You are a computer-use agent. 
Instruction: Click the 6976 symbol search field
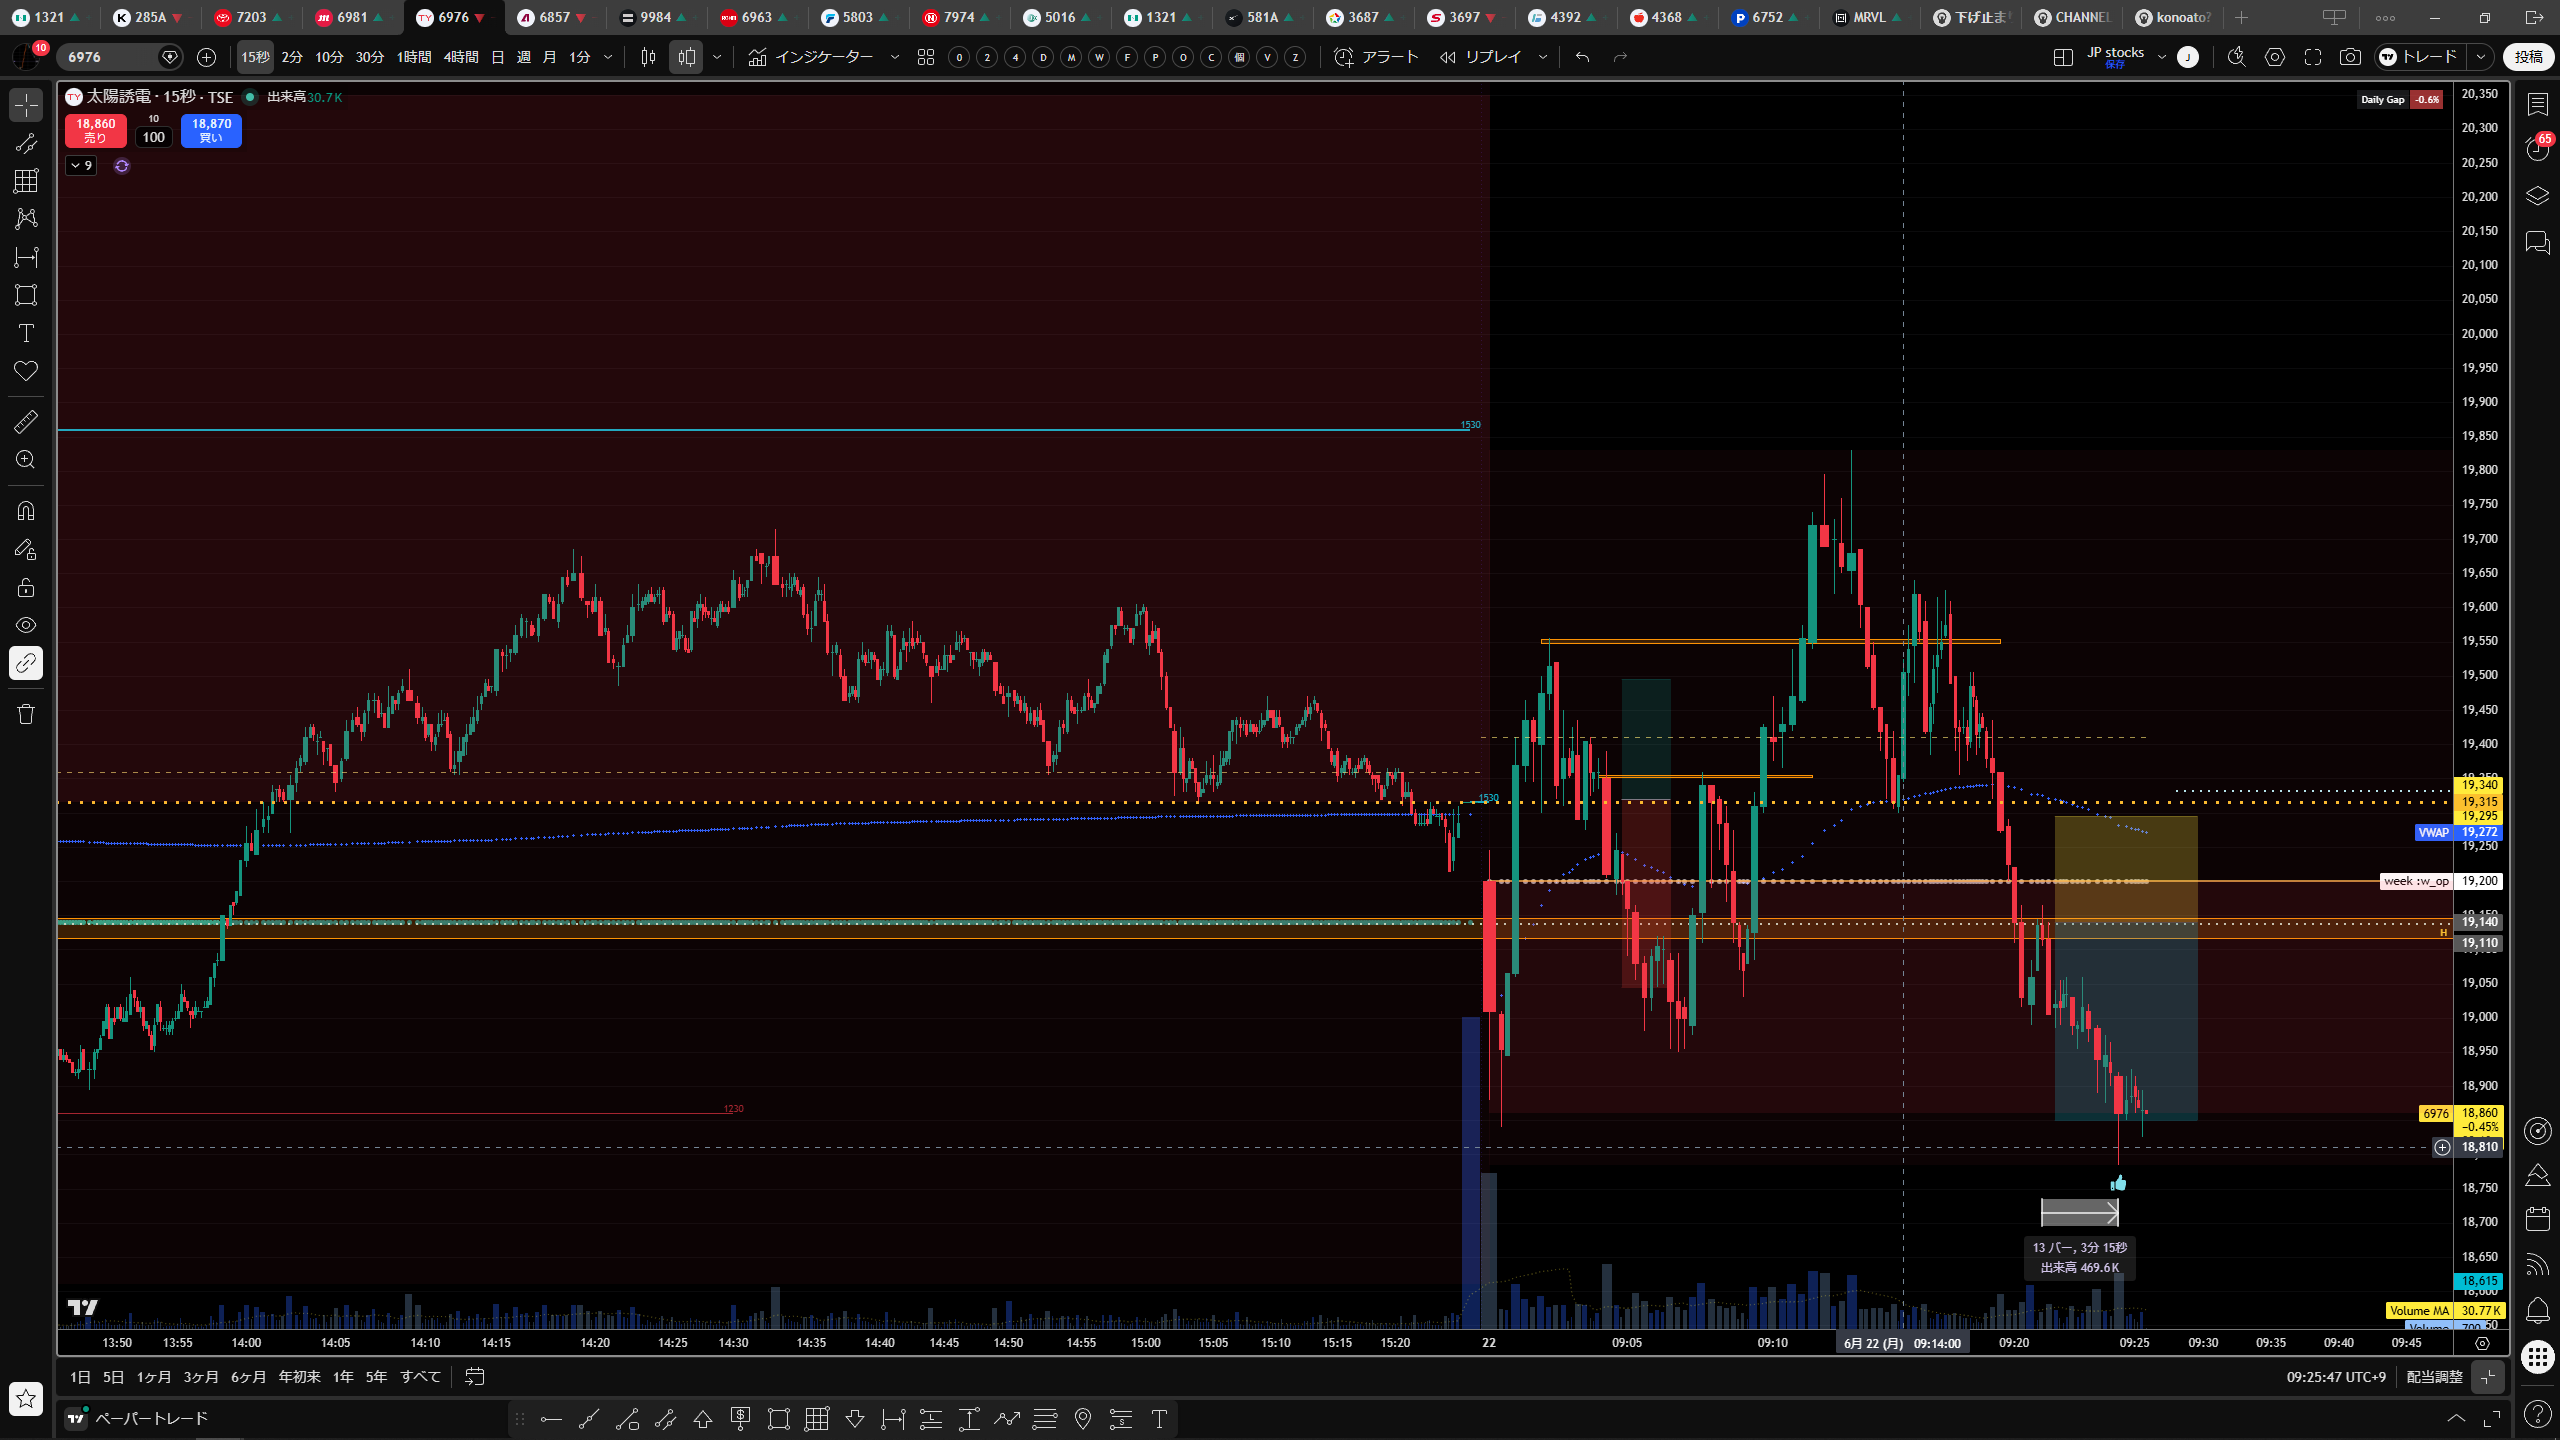click(x=110, y=57)
